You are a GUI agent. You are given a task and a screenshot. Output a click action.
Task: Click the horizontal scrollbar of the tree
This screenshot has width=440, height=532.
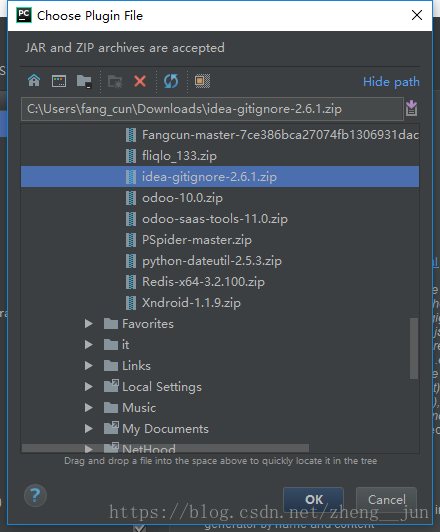pos(165,448)
